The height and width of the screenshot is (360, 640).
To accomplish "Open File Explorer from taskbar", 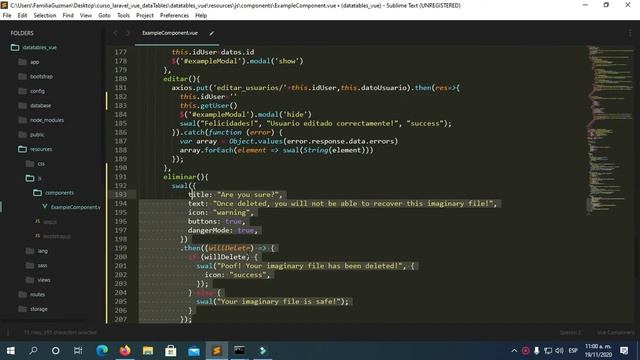I will pyautogui.click(x=148, y=351).
